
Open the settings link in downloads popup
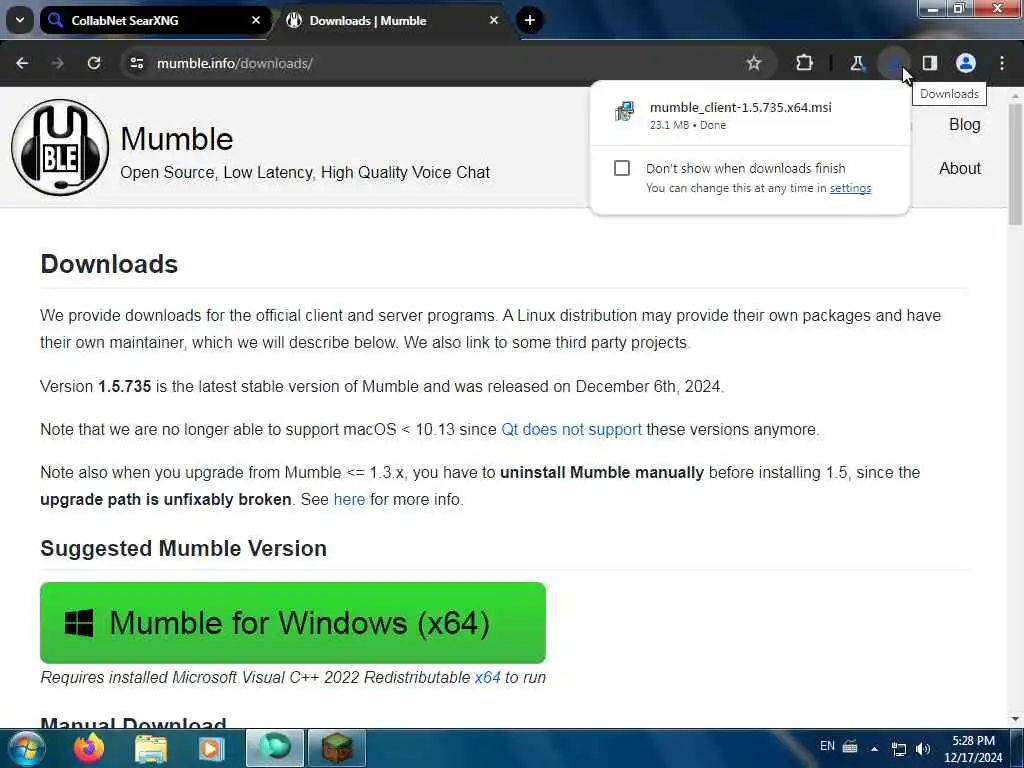pyautogui.click(x=850, y=188)
